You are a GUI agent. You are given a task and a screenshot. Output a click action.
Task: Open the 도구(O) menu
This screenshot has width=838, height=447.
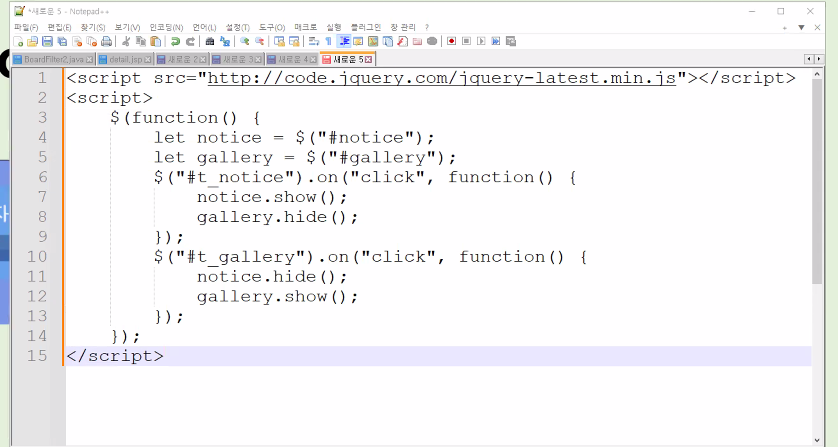coord(272,27)
